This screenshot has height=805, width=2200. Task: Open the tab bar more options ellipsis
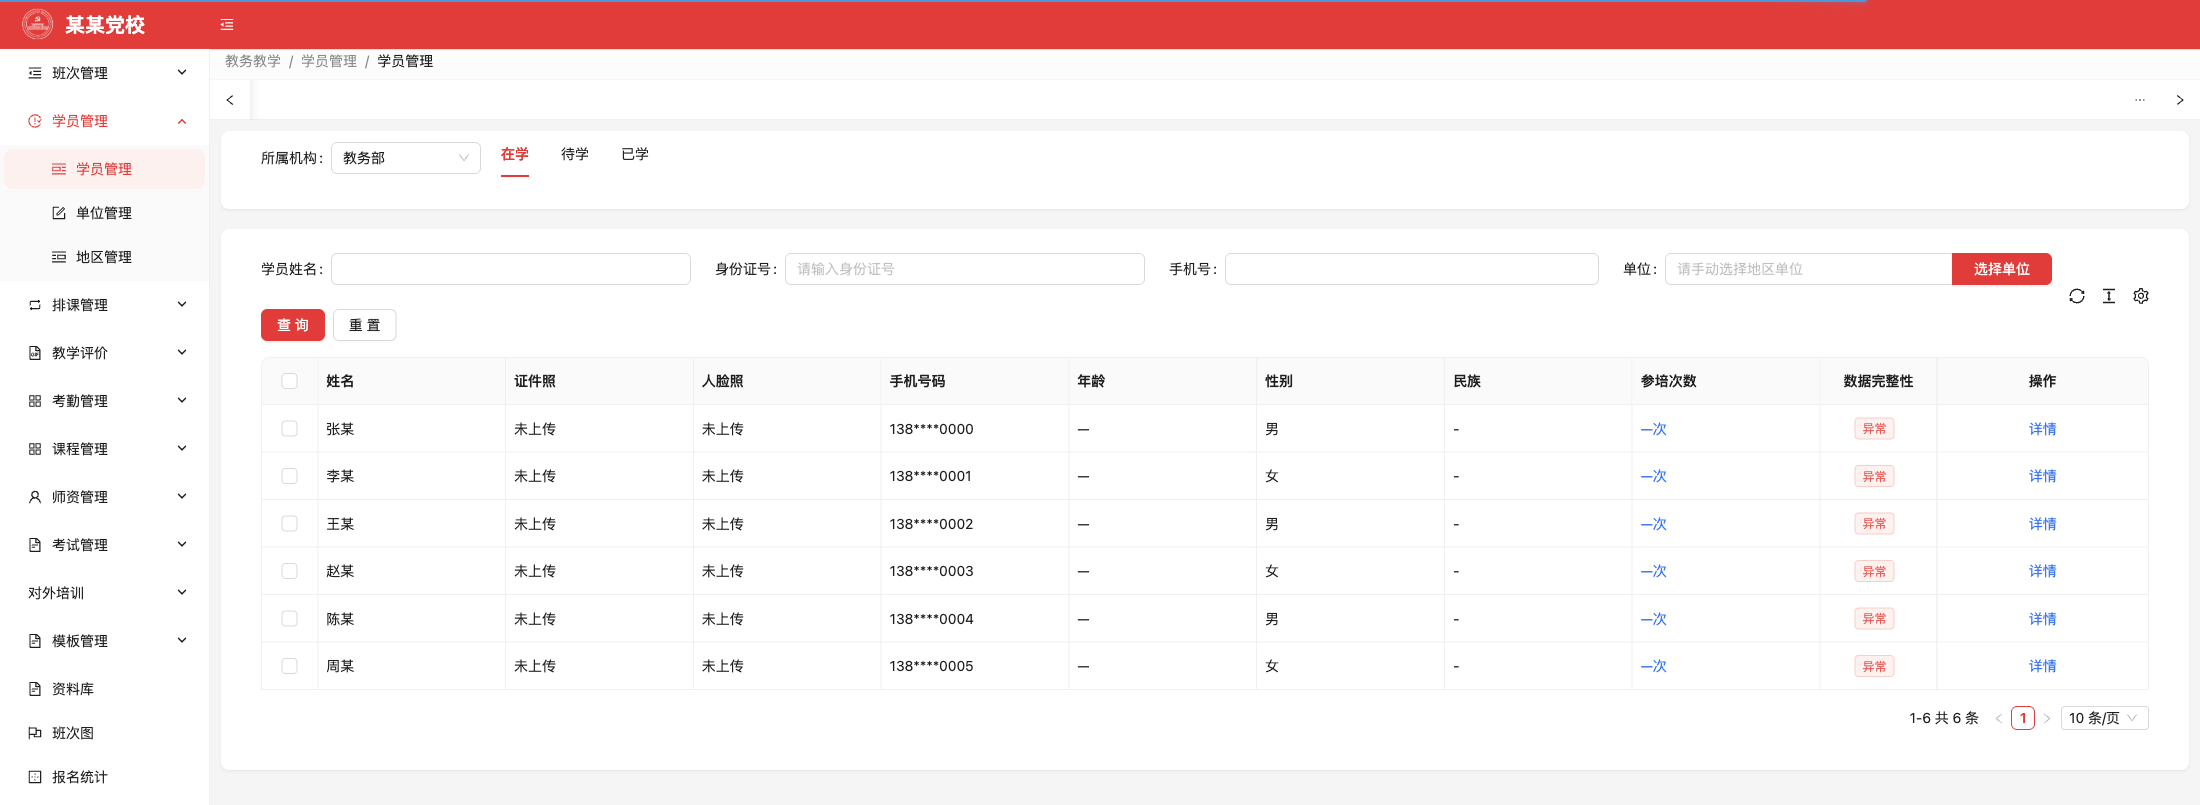coord(2140,100)
